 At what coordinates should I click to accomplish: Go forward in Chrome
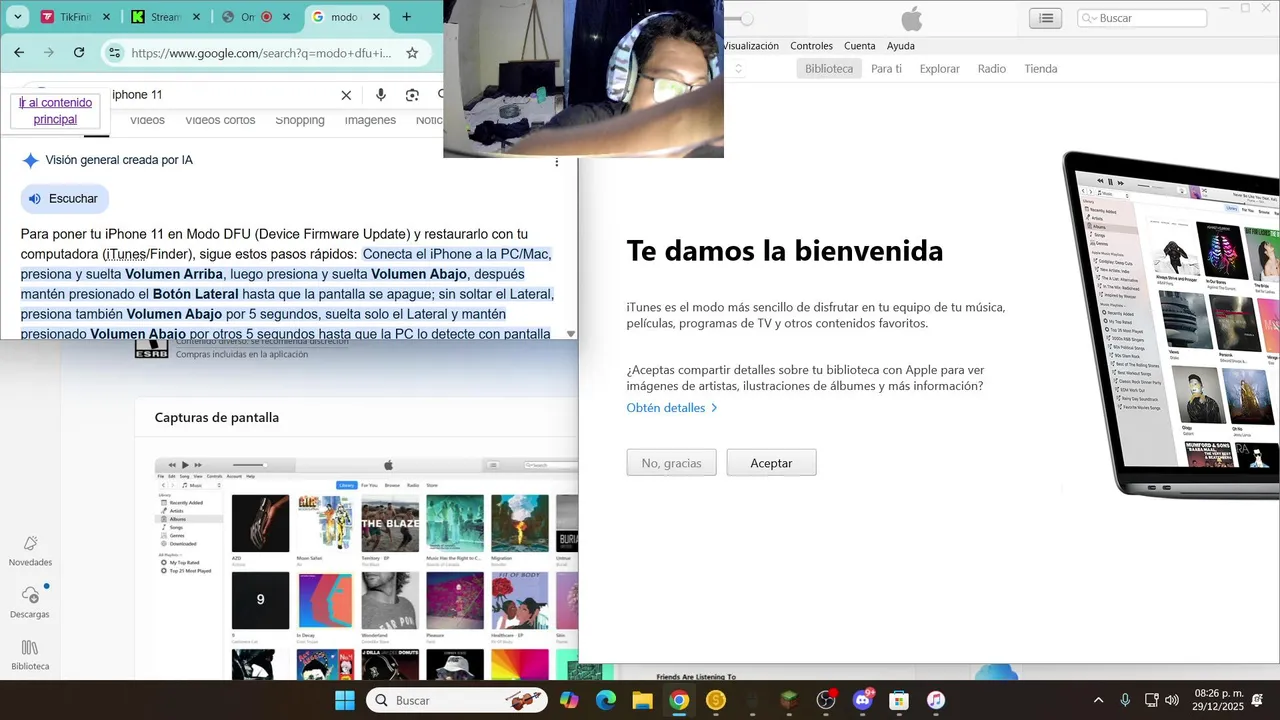tap(49, 53)
